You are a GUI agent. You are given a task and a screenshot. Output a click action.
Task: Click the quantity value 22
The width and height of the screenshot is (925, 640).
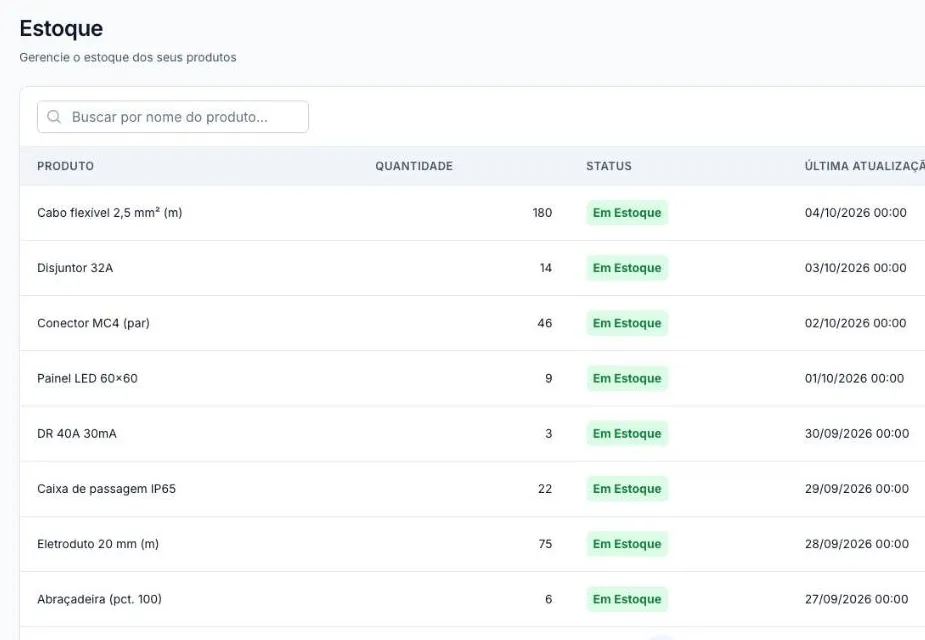(x=545, y=489)
